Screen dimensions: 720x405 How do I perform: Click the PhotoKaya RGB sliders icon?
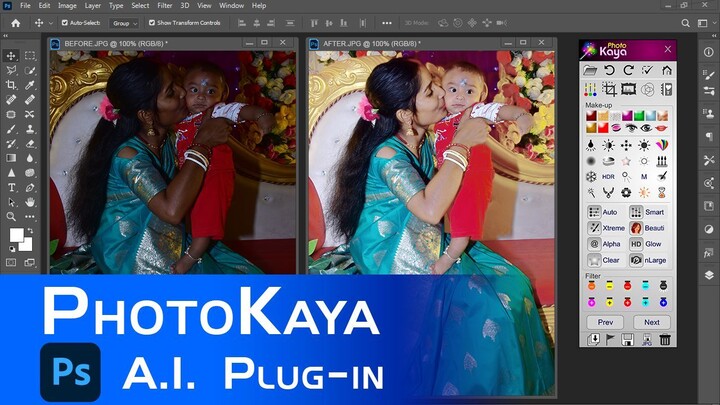tap(590, 89)
